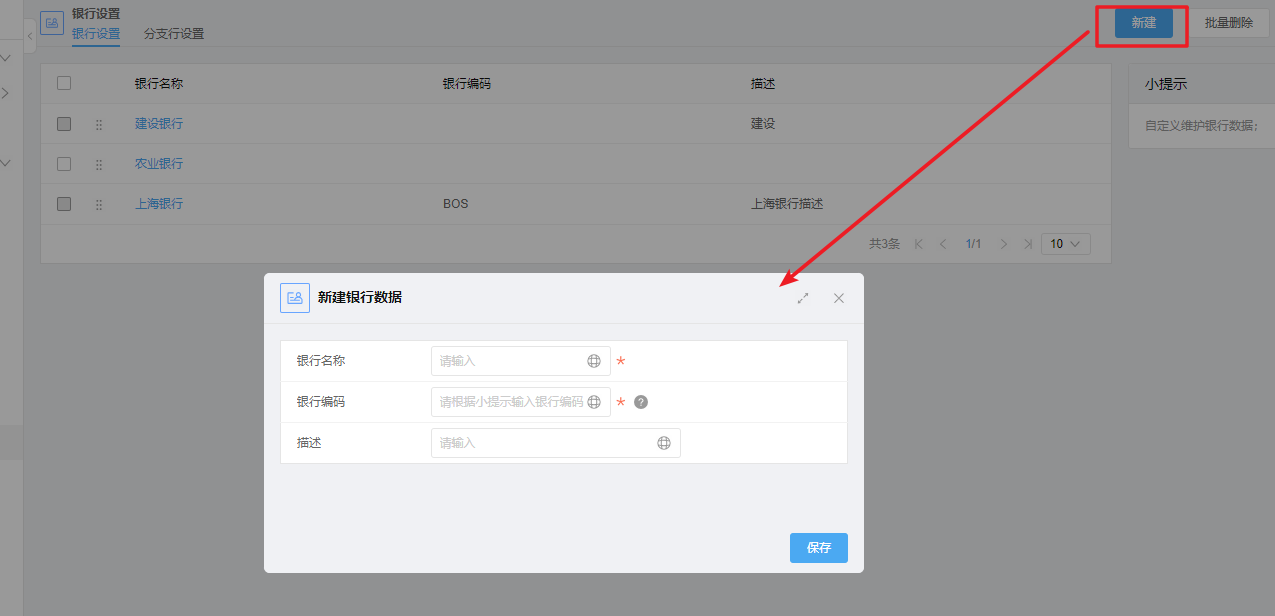
Task: Click the 银行名称 input field
Action: pyautogui.click(x=521, y=361)
